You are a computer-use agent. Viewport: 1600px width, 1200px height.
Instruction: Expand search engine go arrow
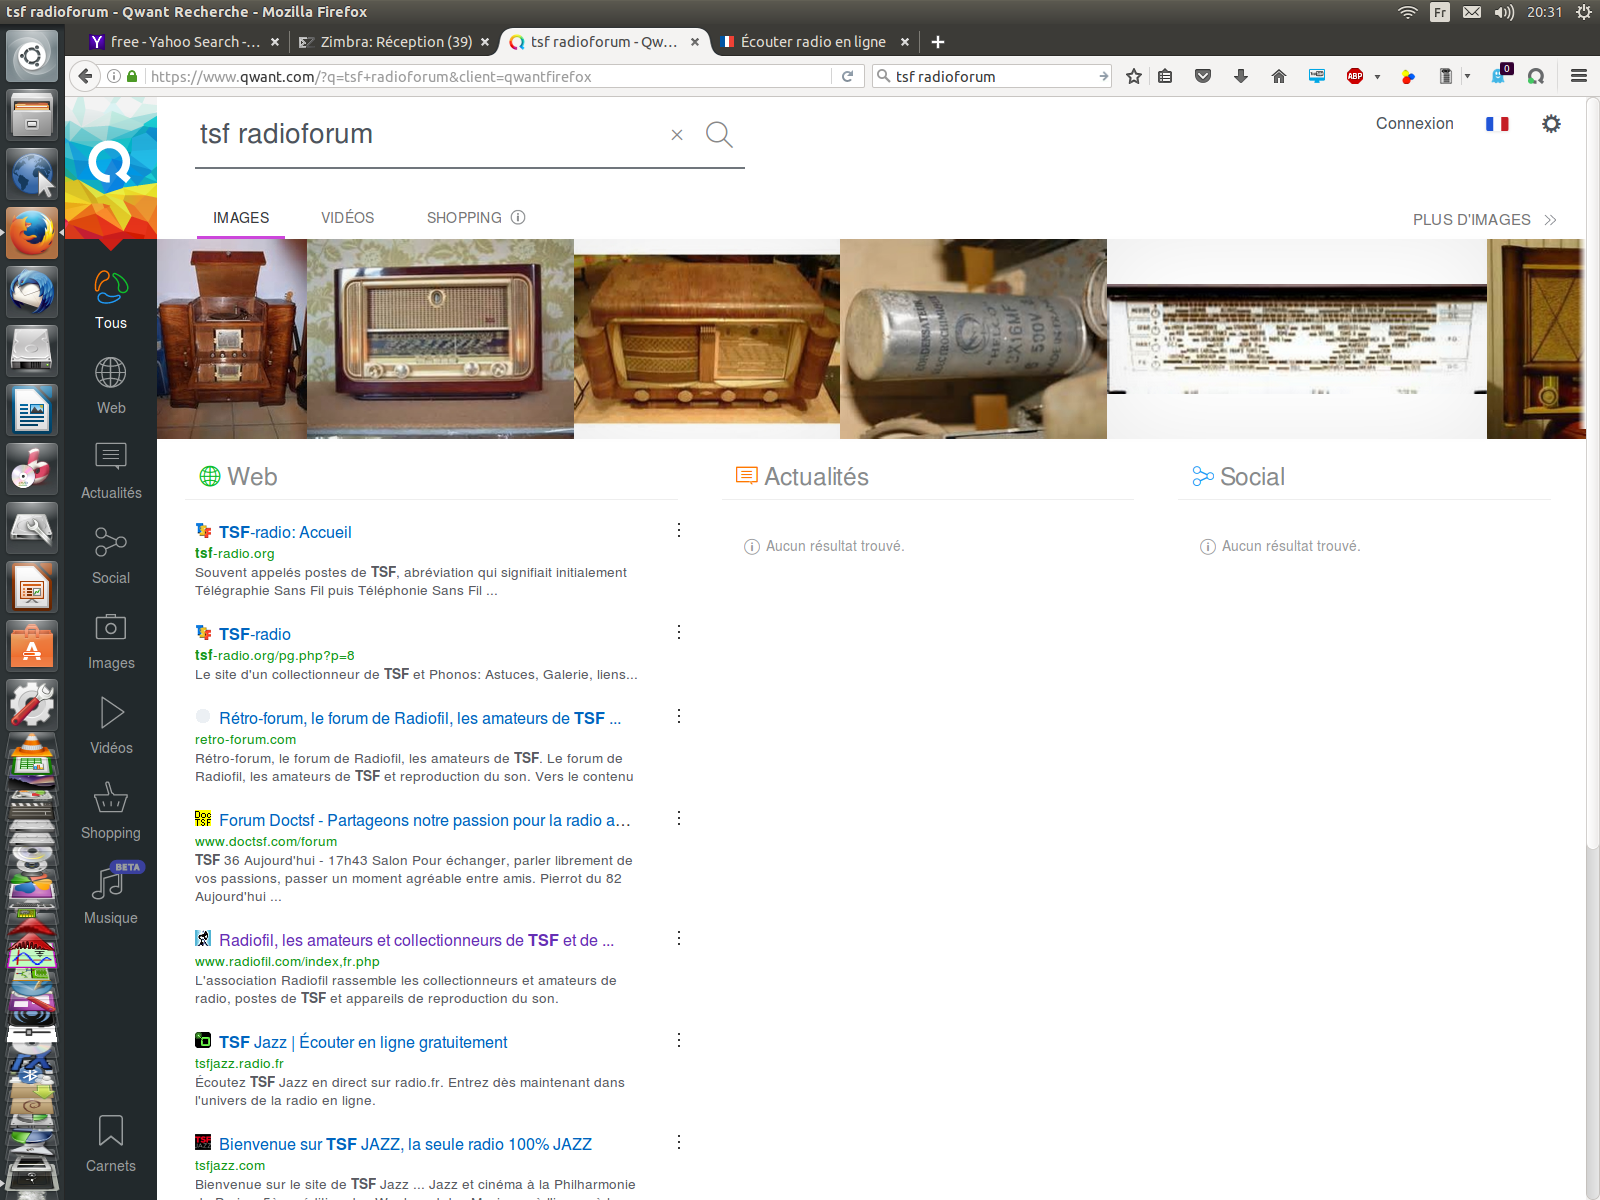pyautogui.click(x=1103, y=76)
